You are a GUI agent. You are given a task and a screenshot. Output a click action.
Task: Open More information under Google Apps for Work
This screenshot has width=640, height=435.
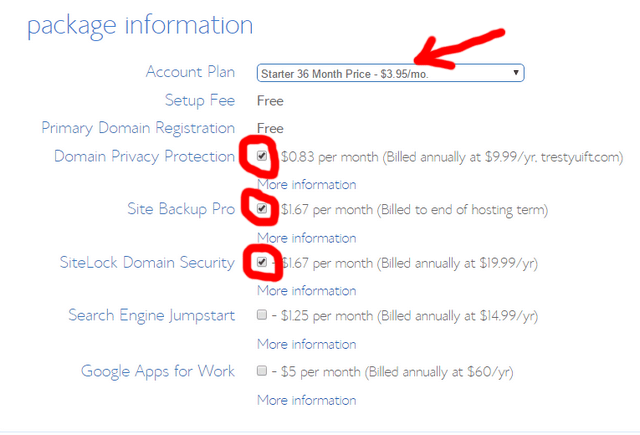click(307, 400)
